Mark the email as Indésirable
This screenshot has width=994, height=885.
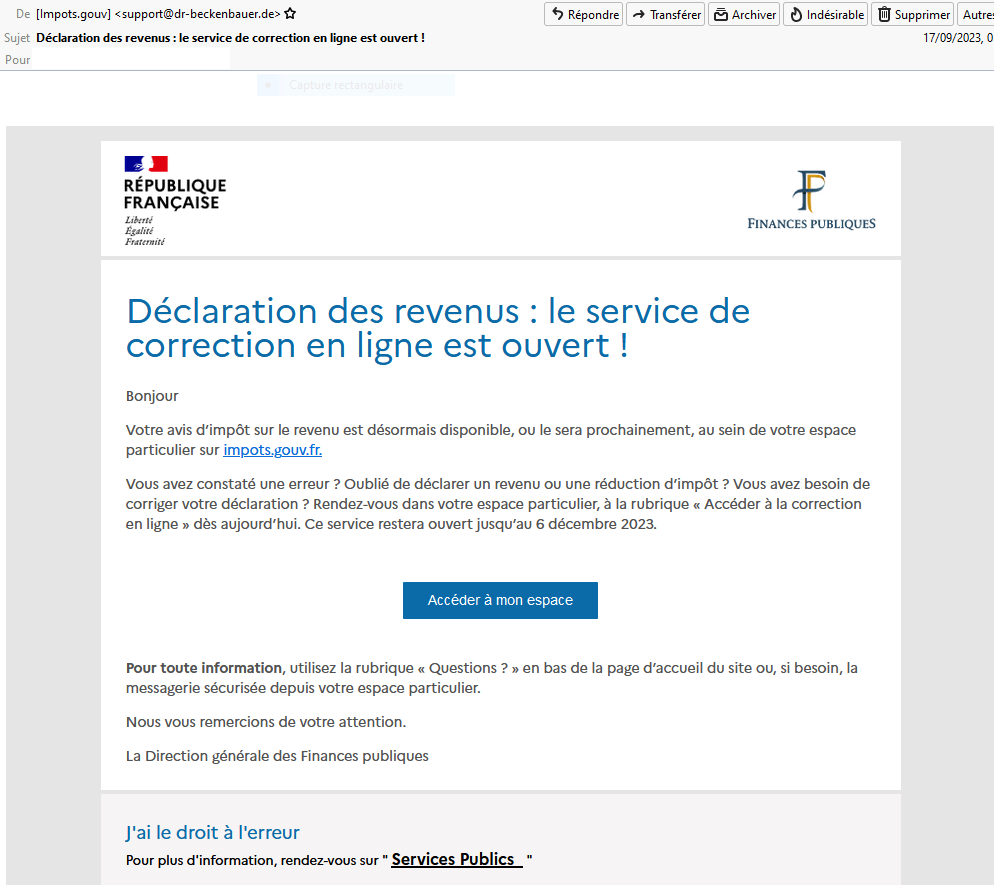[x=825, y=15]
